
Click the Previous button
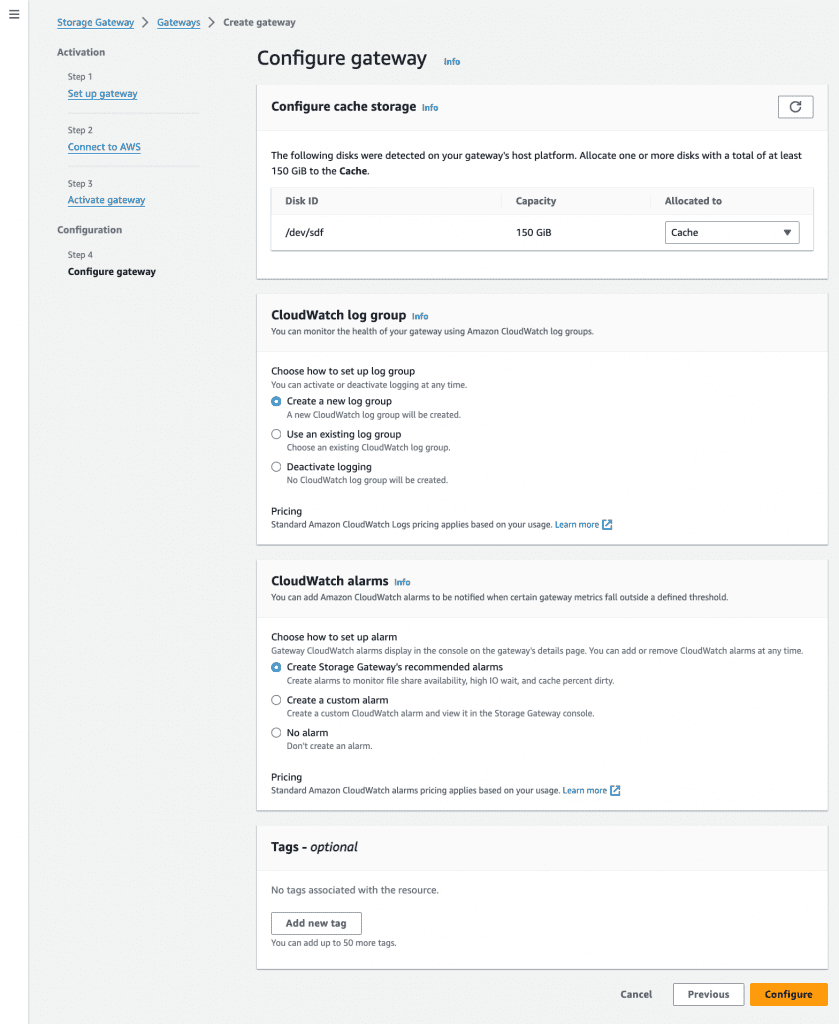(708, 994)
